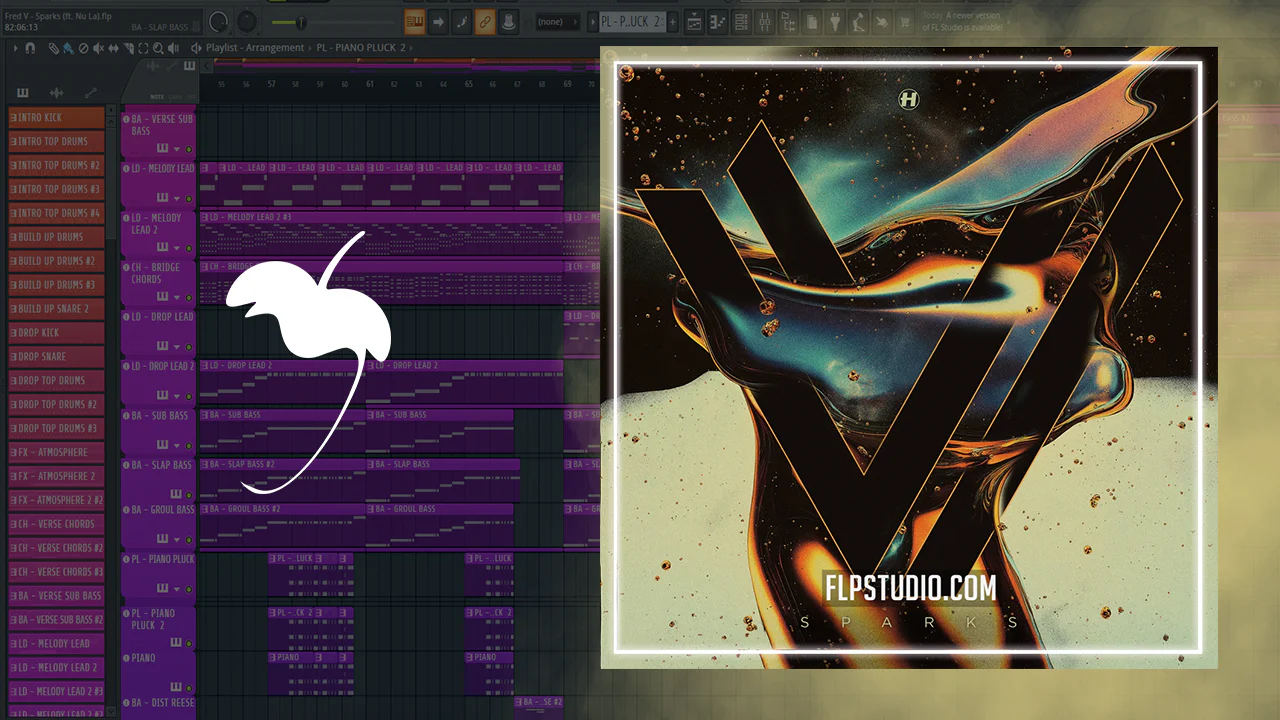This screenshot has height=720, width=1280.
Task: Open the Mixer from toolbar
Action: 766,22
